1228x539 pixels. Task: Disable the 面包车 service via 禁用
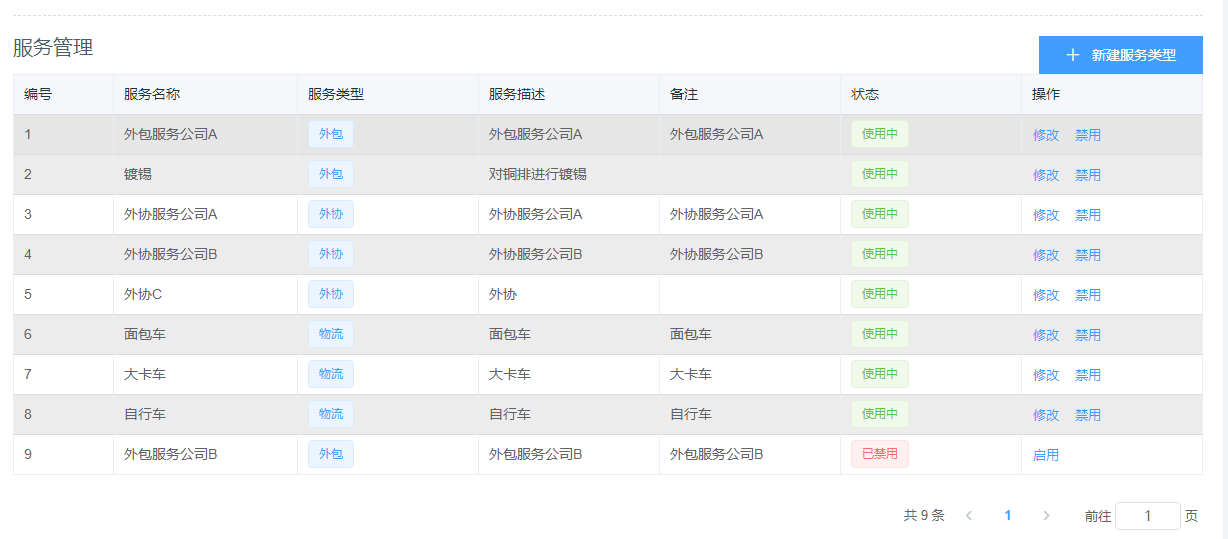(x=1087, y=335)
